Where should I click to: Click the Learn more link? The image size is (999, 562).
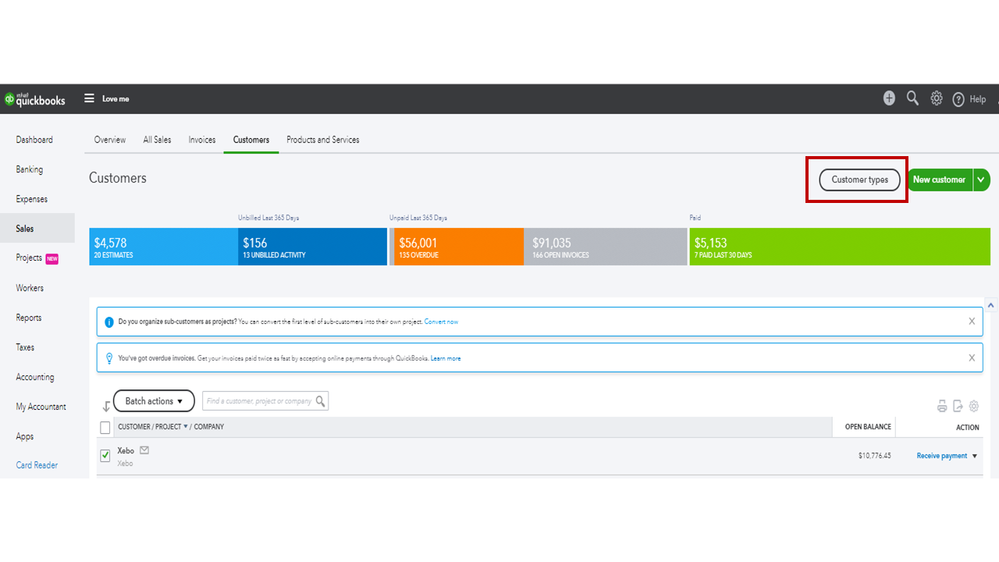(x=445, y=358)
